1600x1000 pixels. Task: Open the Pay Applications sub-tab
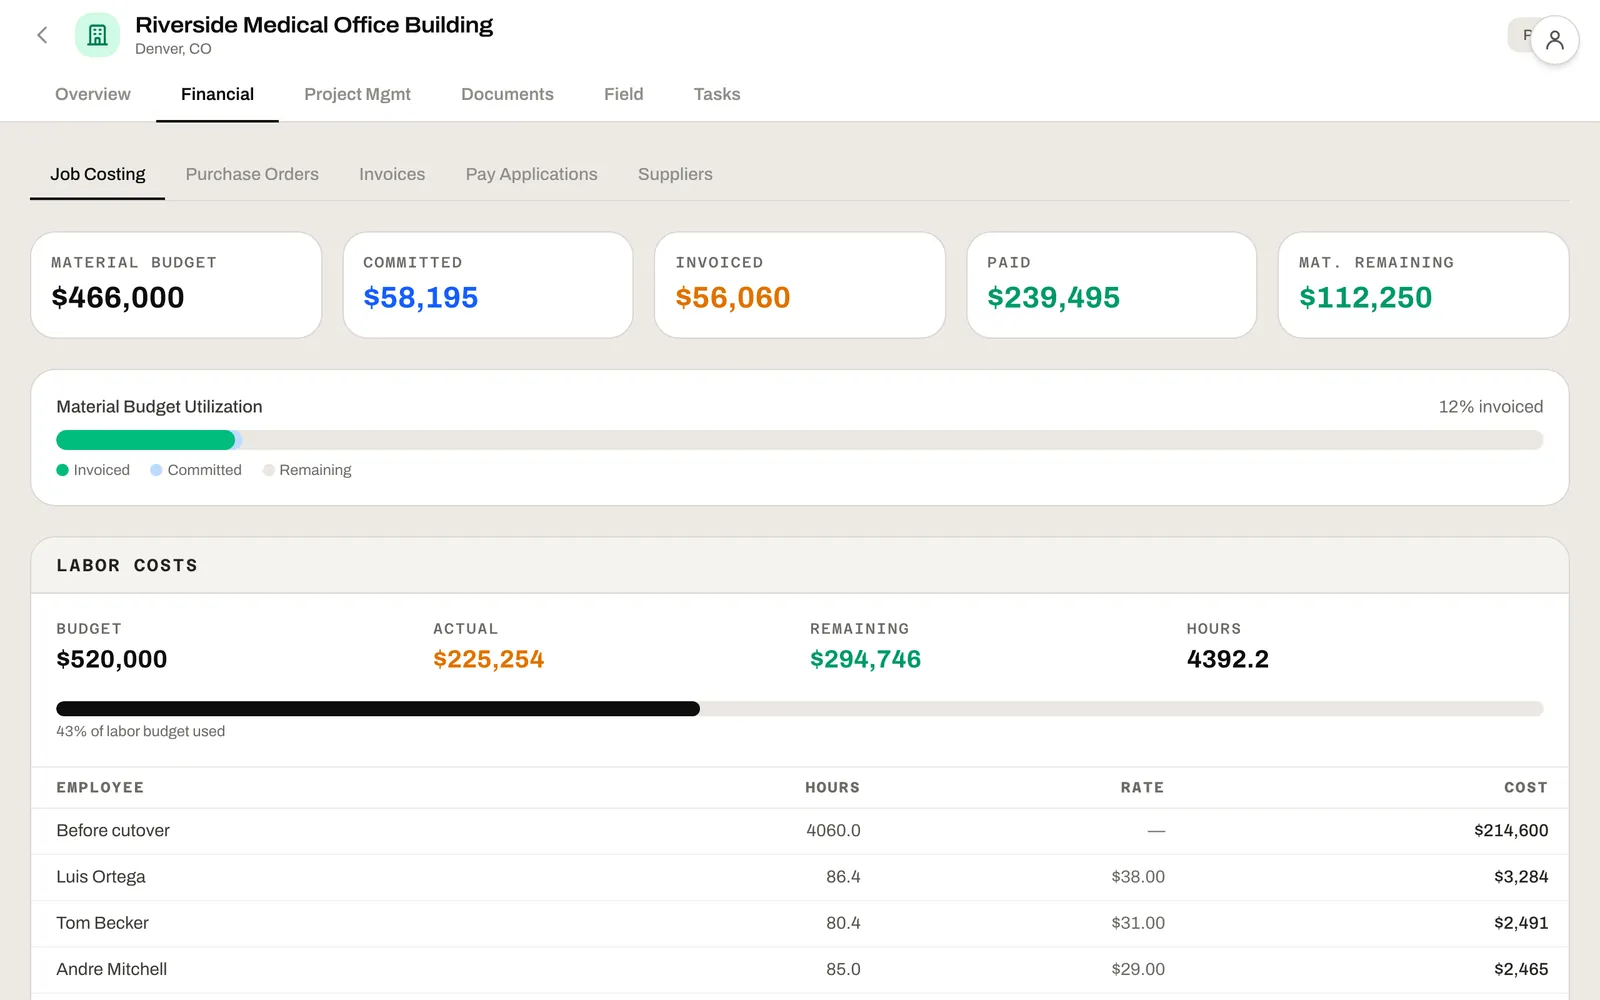click(x=531, y=174)
